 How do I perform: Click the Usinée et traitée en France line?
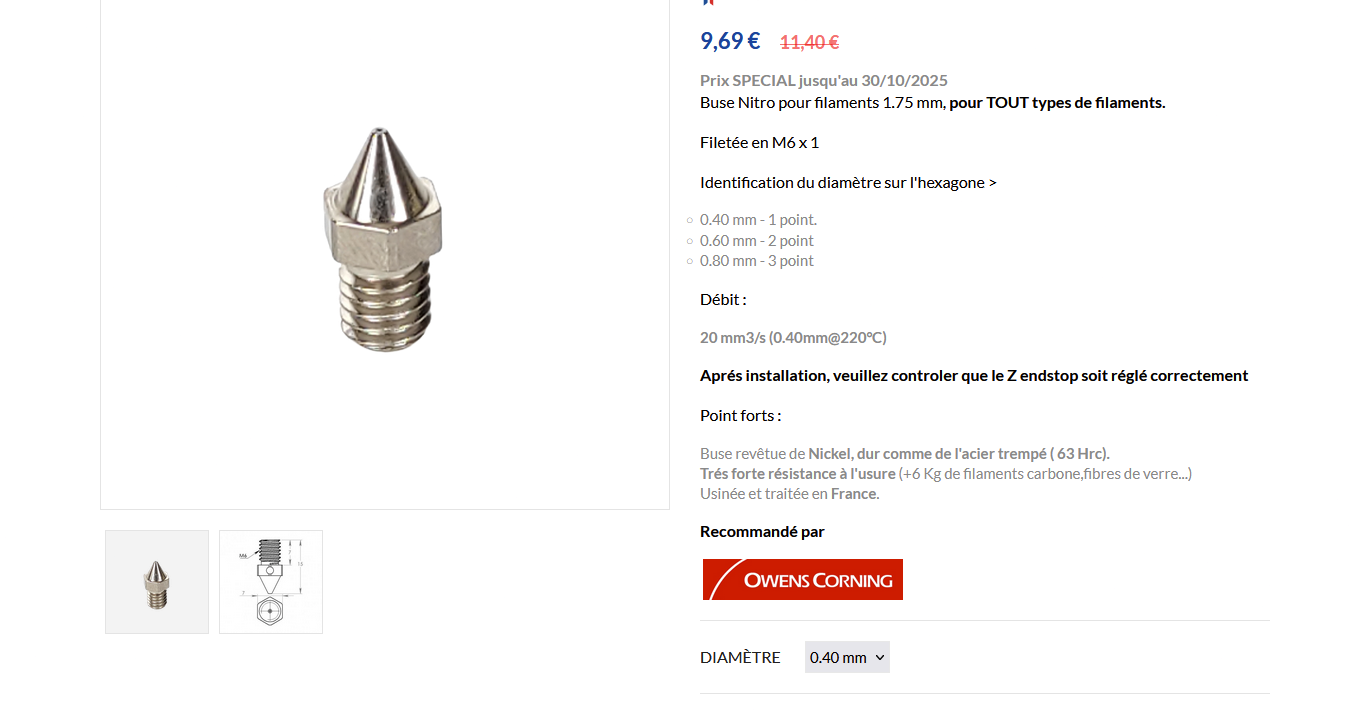[x=790, y=494]
